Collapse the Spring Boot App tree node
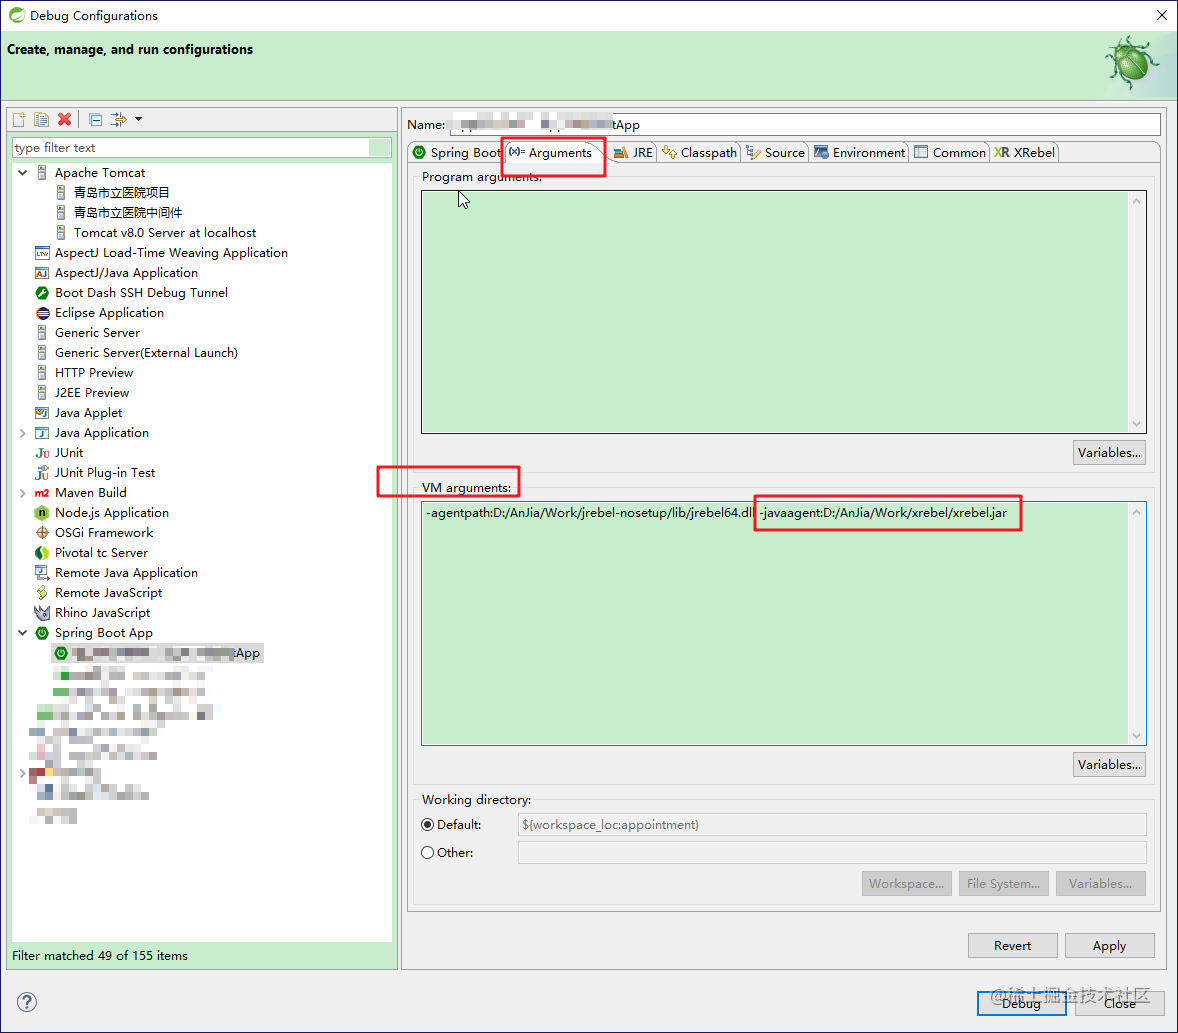Image resolution: width=1178 pixels, height=1033 pixels. point(23,633)
